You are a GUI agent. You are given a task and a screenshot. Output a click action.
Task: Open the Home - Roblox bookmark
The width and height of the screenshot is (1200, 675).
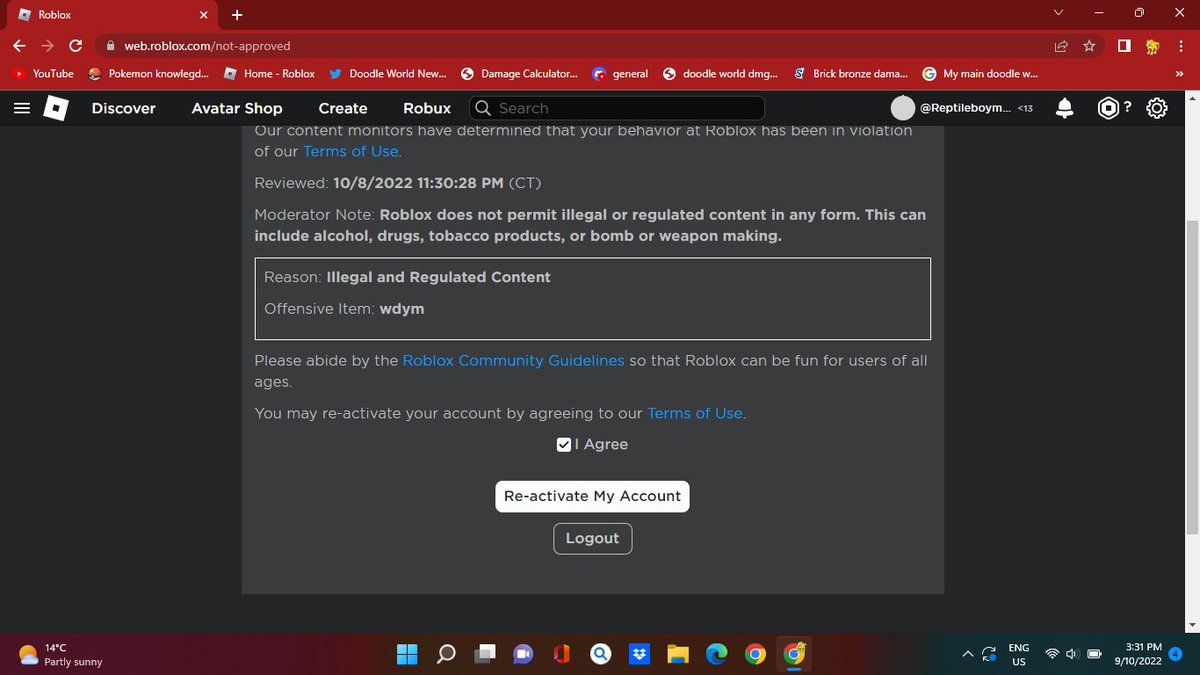(x=270, y=73)
